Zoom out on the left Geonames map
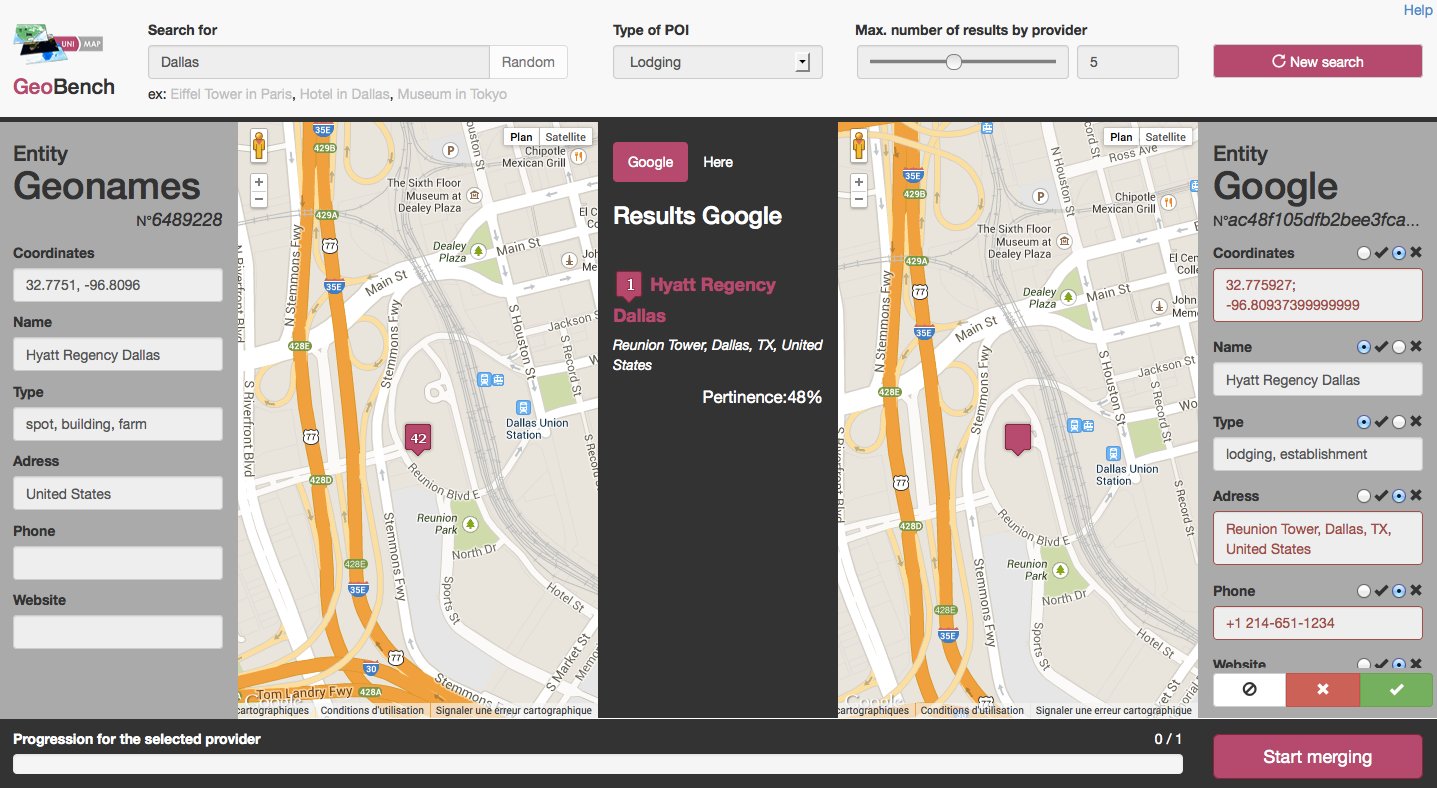The width and height of the screenshot is (1437, 788). (x=259, y=199)
